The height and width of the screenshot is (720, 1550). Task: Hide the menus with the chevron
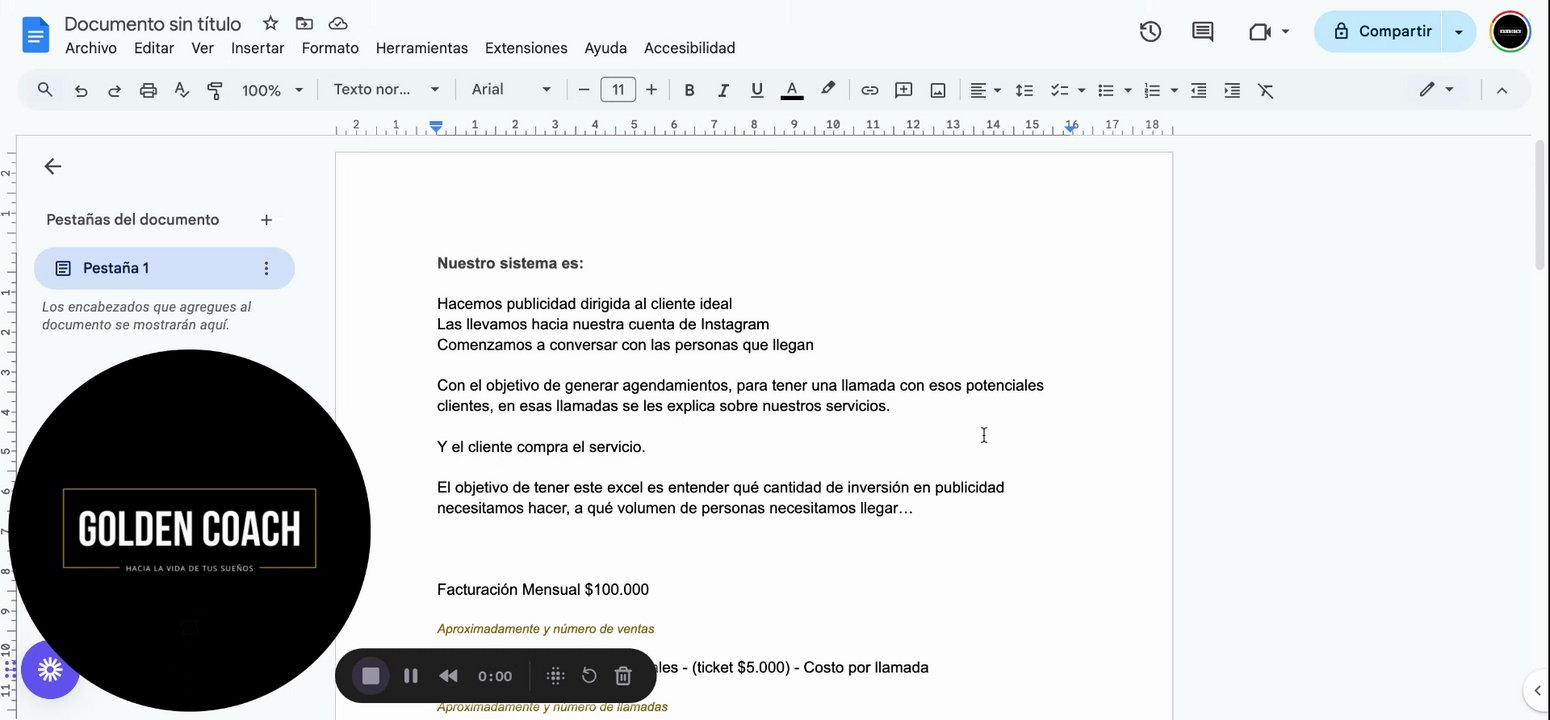tap(1501, 90)
